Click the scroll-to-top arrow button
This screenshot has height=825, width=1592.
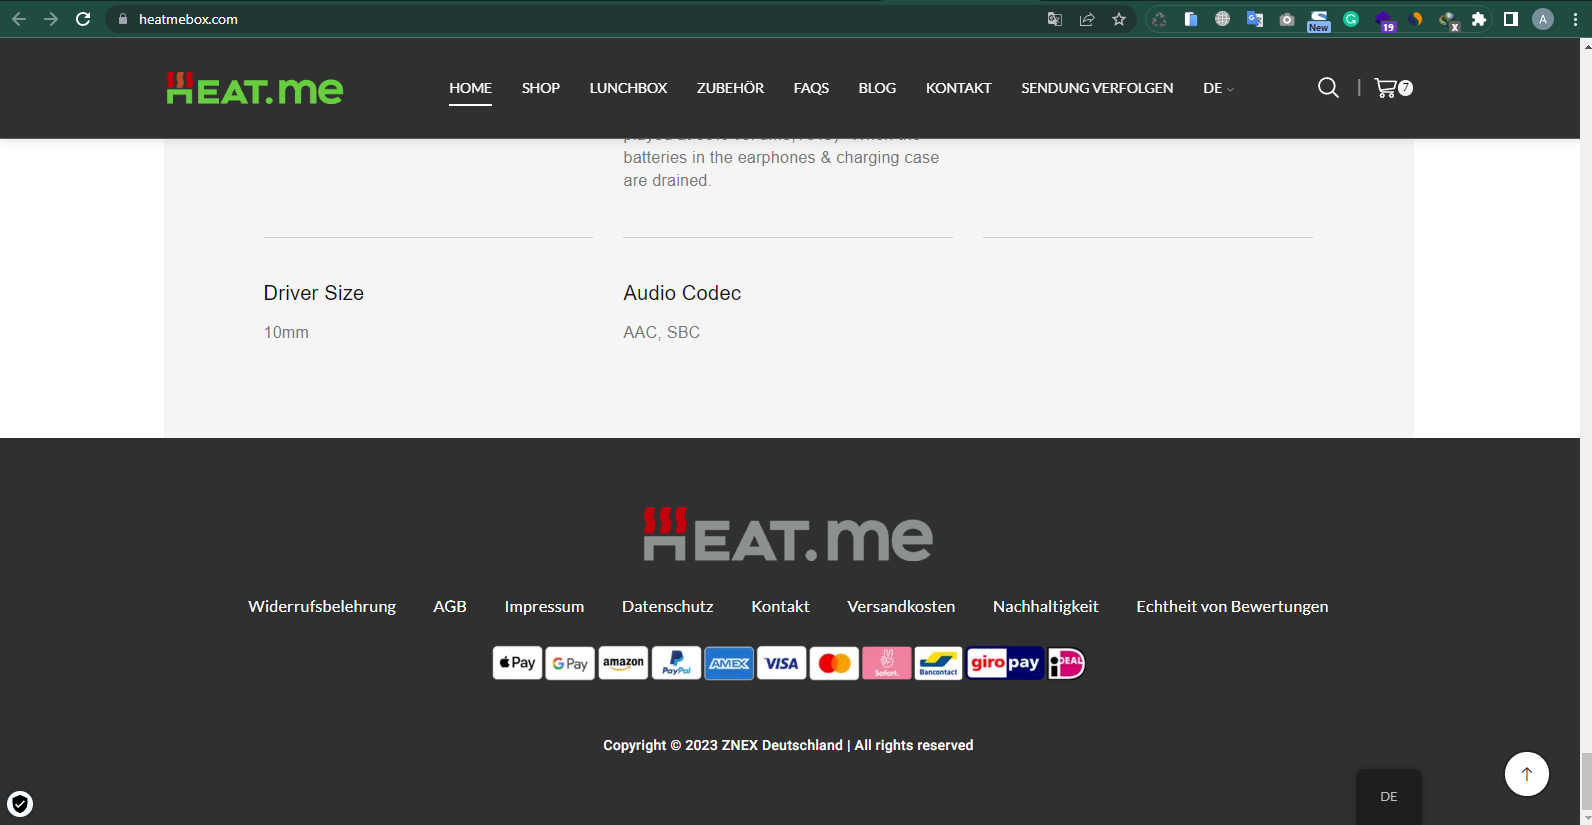click(1527, 774)
